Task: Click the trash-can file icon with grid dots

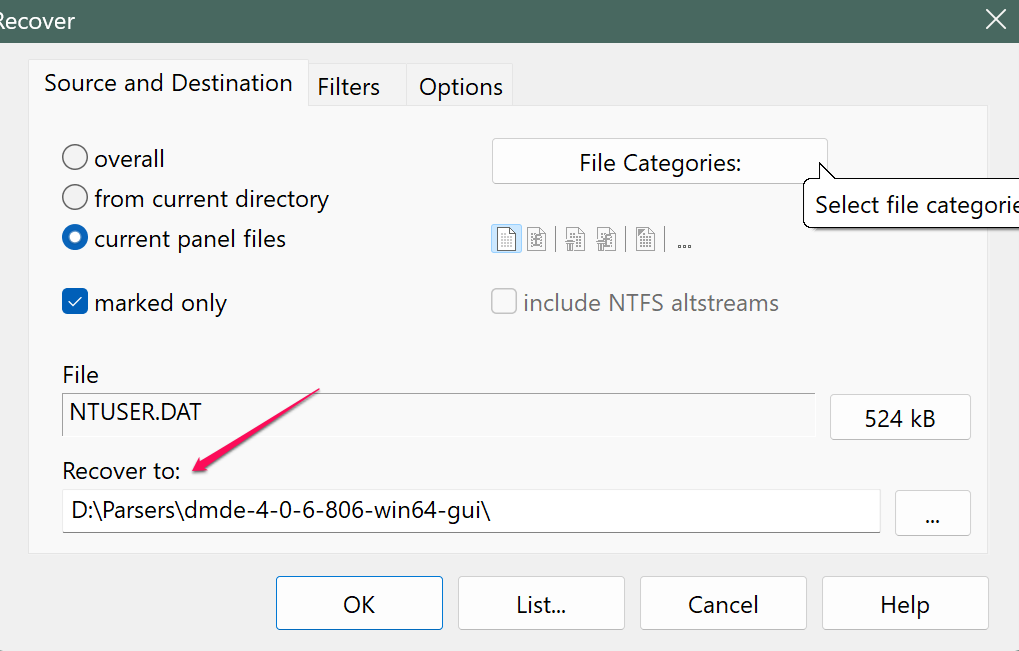Action: 575,240
